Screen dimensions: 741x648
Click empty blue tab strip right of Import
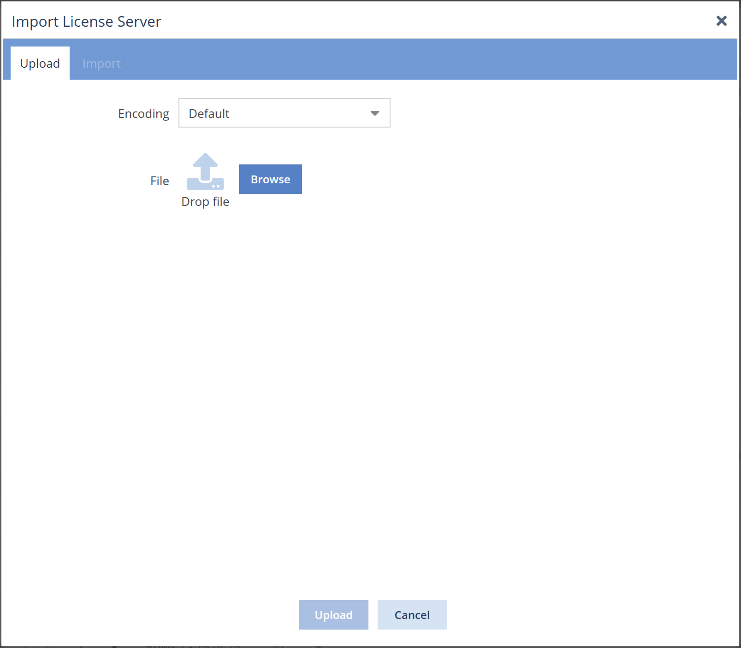click(430, 63)
